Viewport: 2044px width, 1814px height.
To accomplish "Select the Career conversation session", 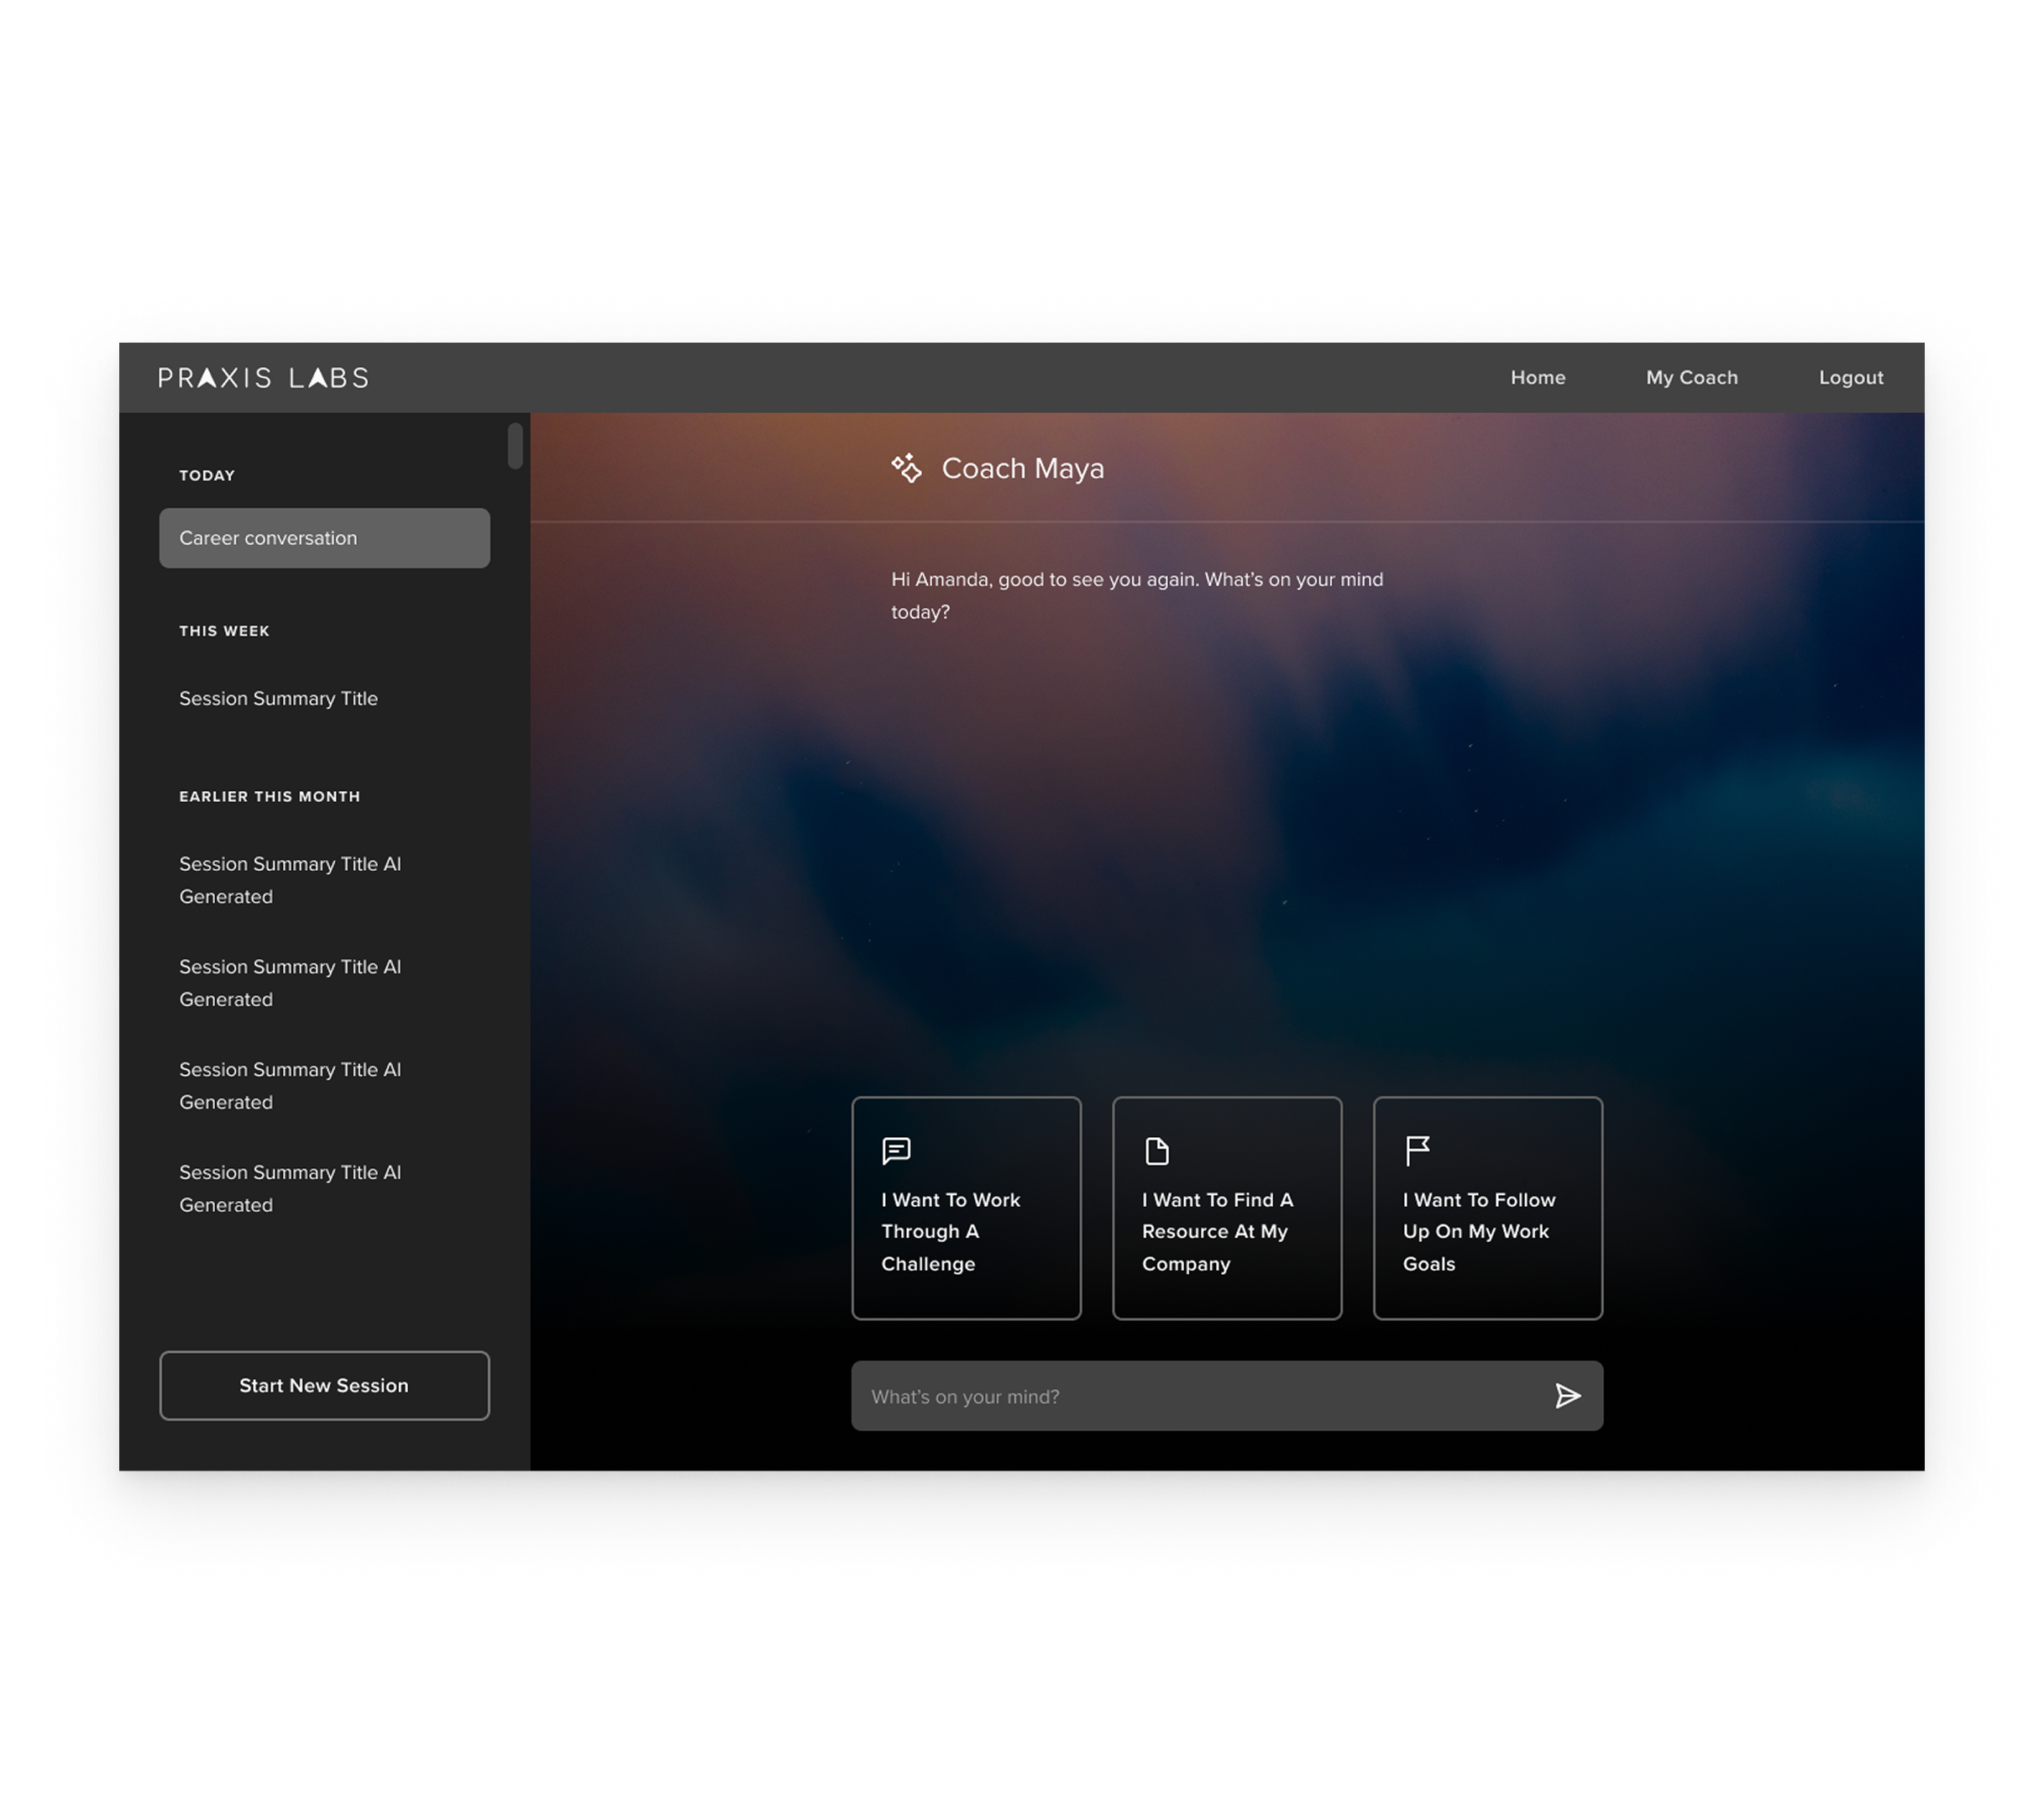I will (324, 538).
